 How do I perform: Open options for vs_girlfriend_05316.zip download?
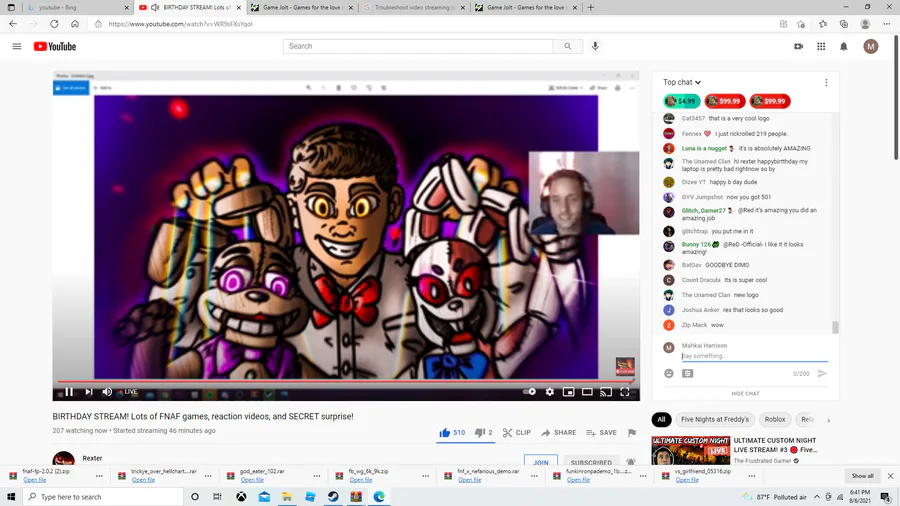click(x=752, y=476)
